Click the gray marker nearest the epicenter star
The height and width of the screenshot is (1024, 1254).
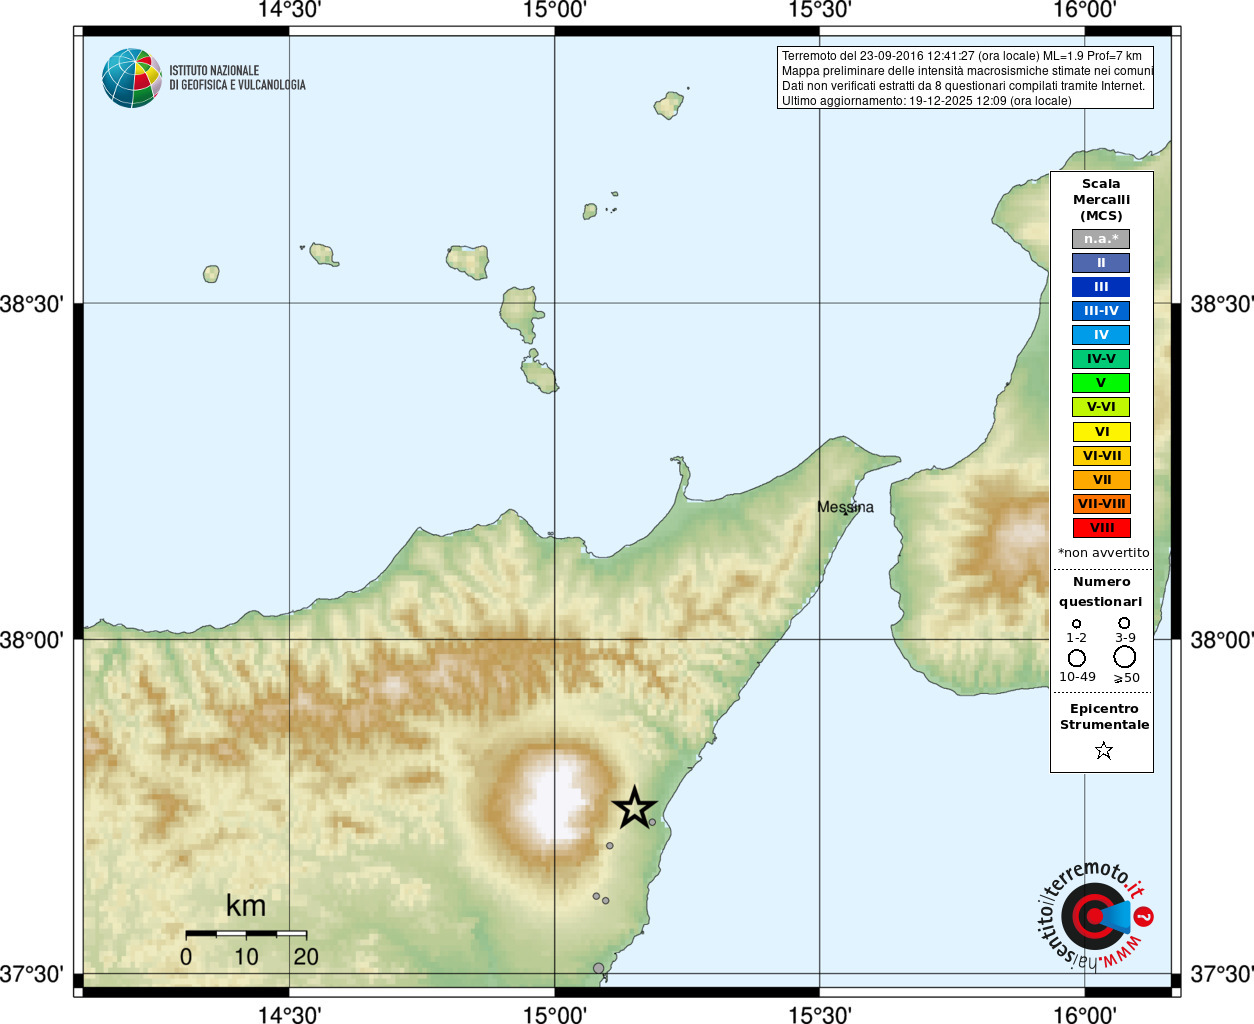tap(652, 823)
